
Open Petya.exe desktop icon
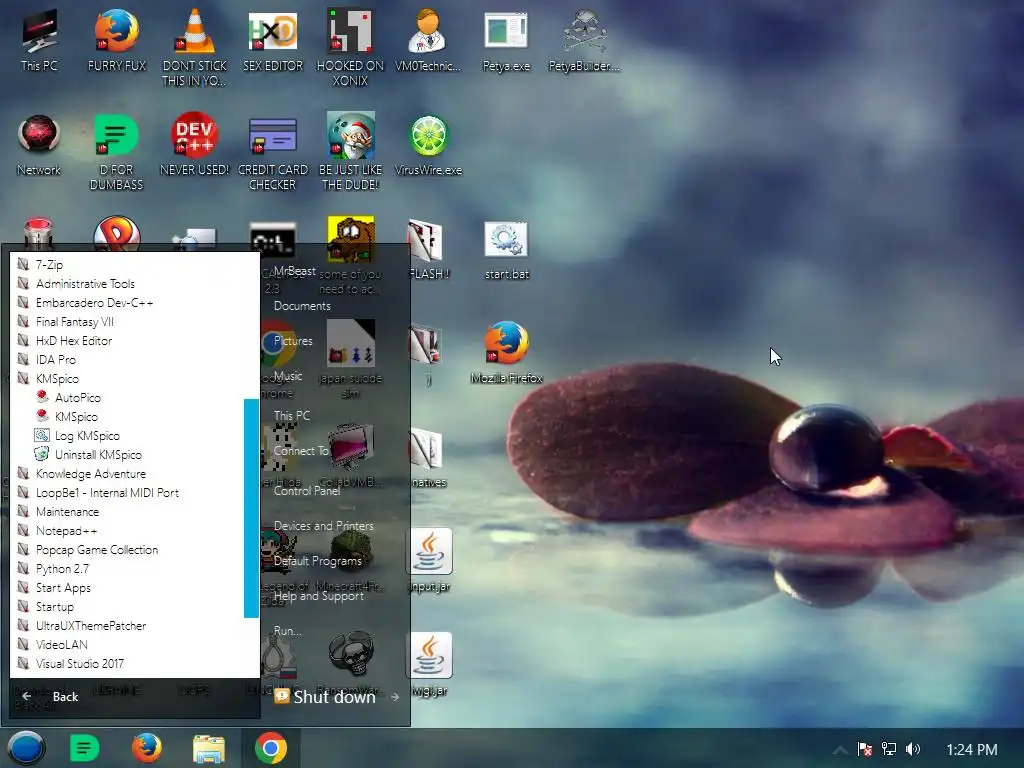(506, 40)
